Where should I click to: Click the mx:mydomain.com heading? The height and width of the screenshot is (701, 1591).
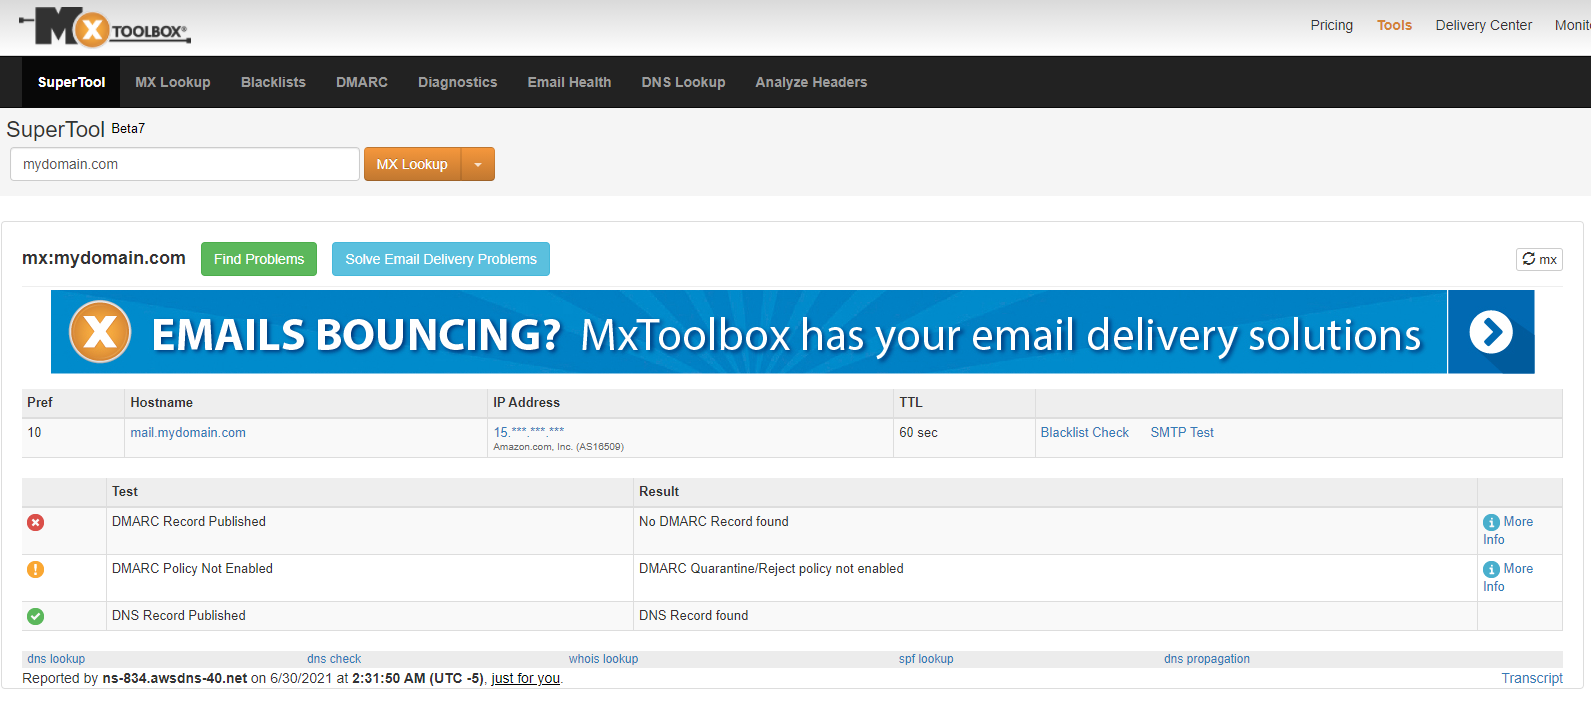(x=104, y=258)
